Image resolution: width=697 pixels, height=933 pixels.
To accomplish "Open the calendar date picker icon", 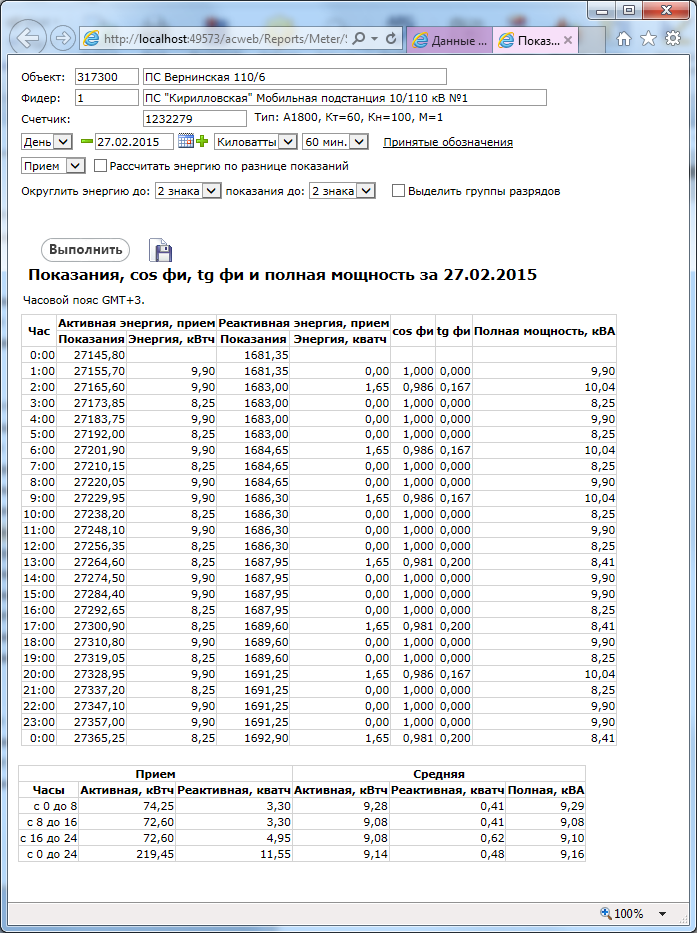I will [x=186, y=141].
